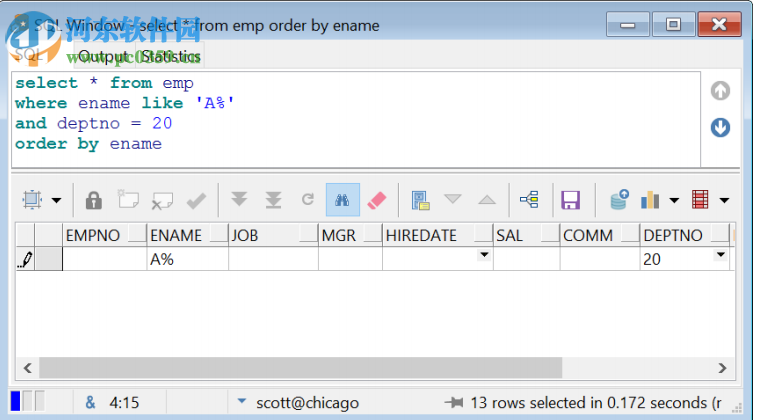Click the ampersand substitution variables icon

pyautogui.click(x=90, y=402)
